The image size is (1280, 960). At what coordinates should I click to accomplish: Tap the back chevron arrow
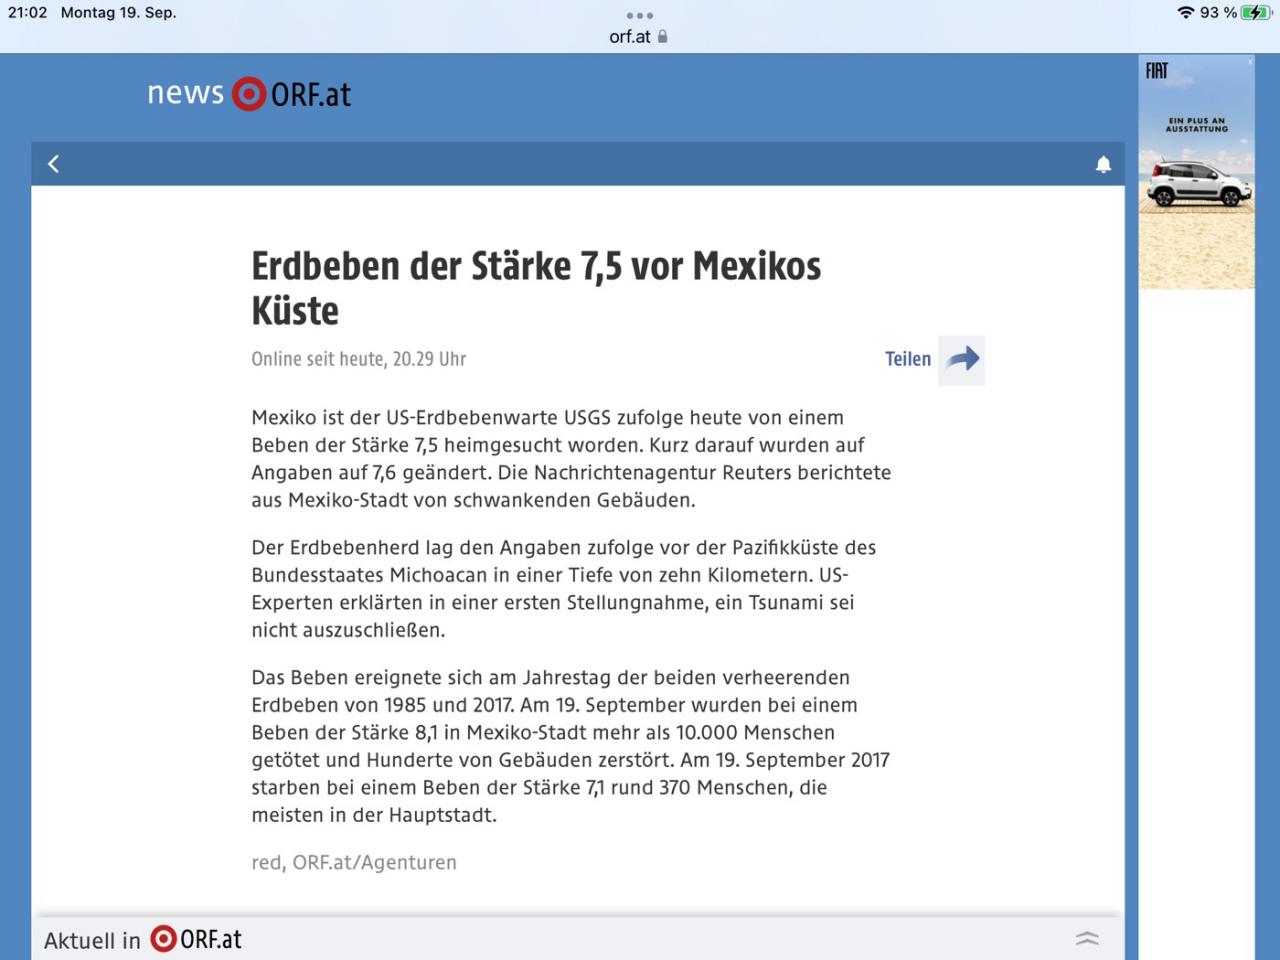point(54,164)
